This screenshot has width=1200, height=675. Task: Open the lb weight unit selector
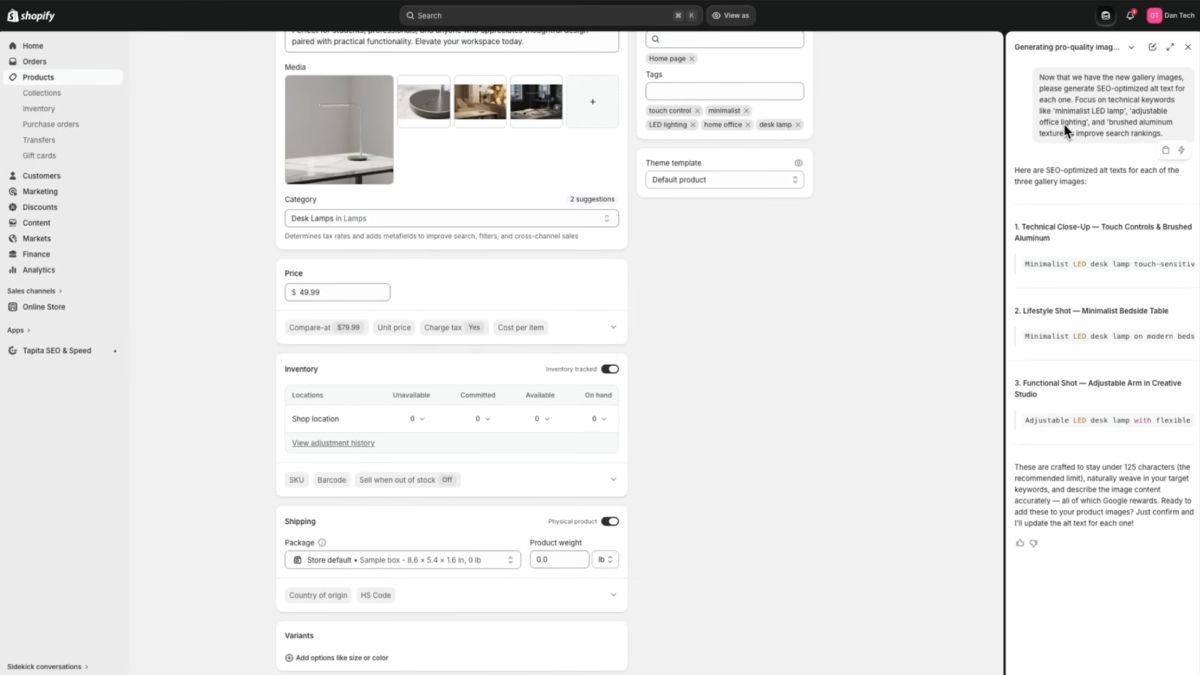(x=605, y=560)
